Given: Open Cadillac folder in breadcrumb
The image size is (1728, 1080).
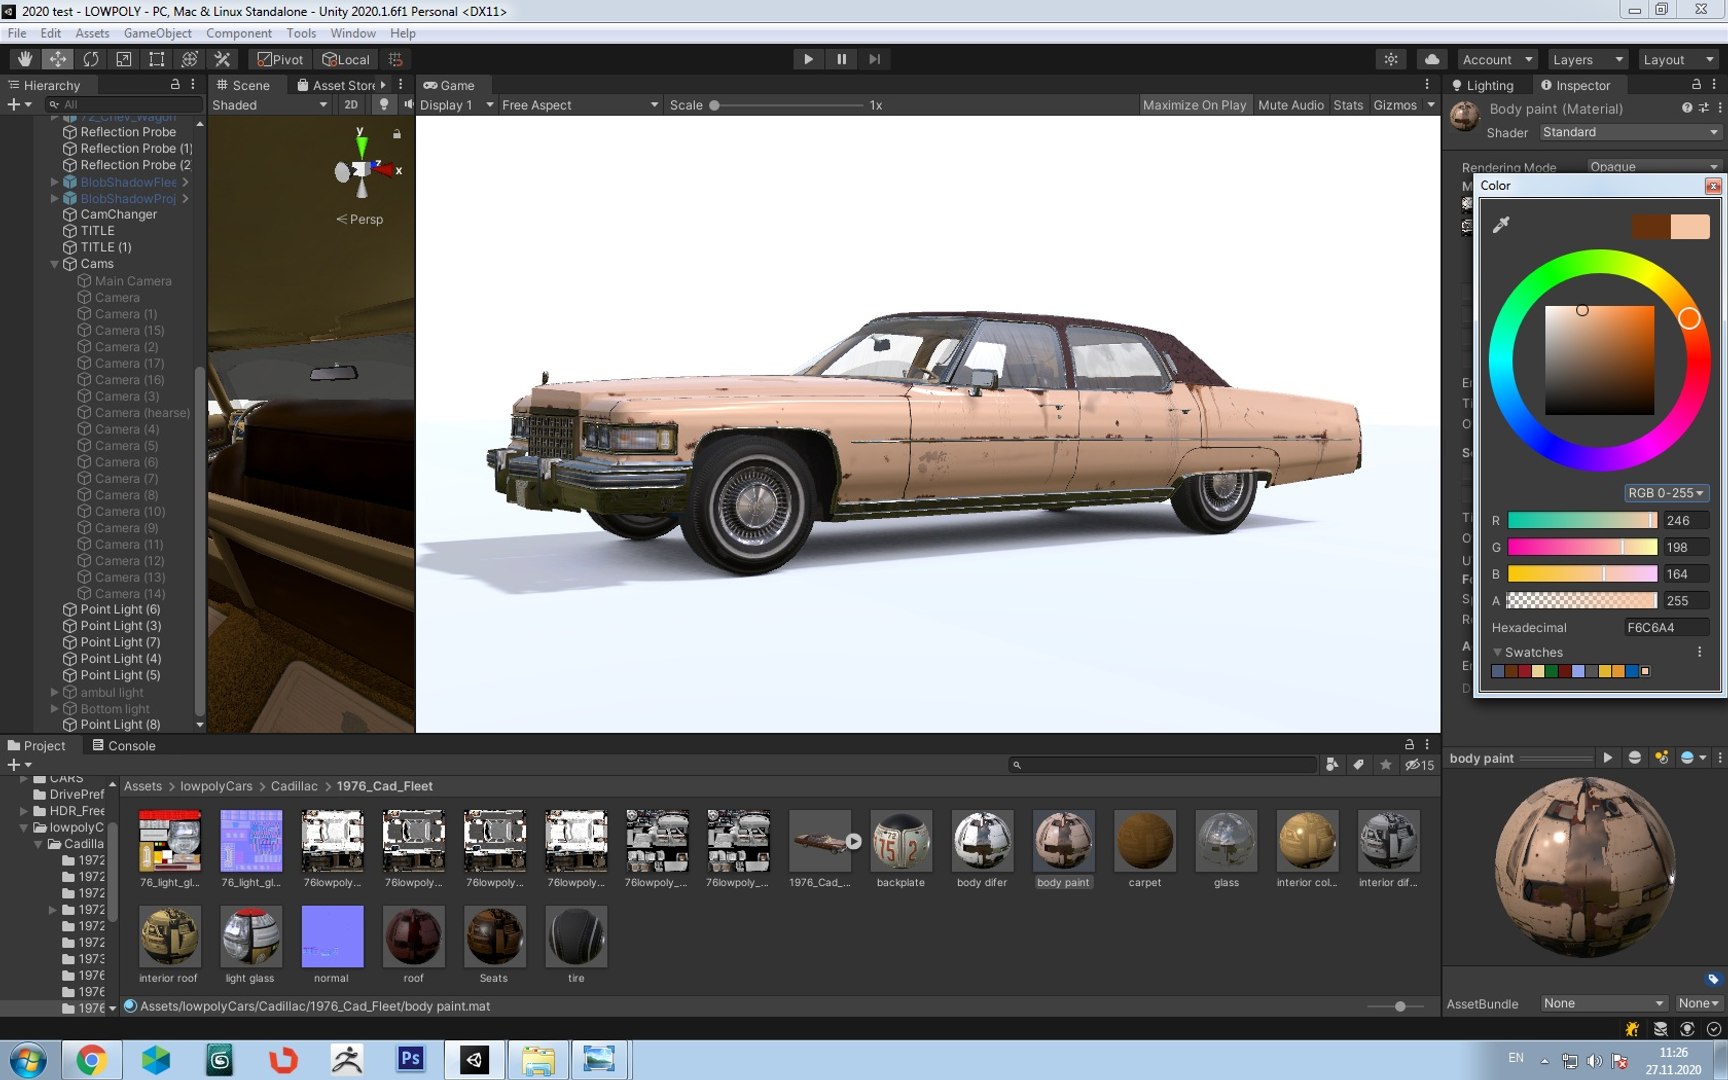Looking at the screenshot, I should pos(294,786).
